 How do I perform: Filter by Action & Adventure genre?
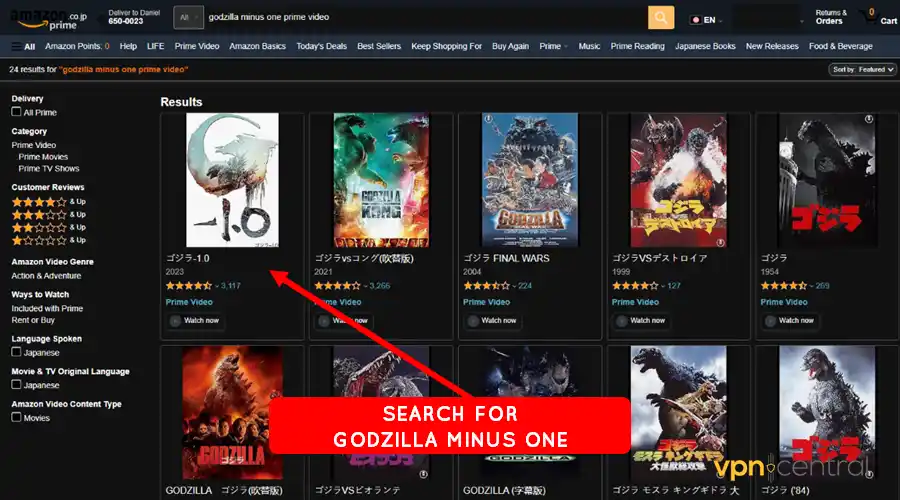point(46,276)
